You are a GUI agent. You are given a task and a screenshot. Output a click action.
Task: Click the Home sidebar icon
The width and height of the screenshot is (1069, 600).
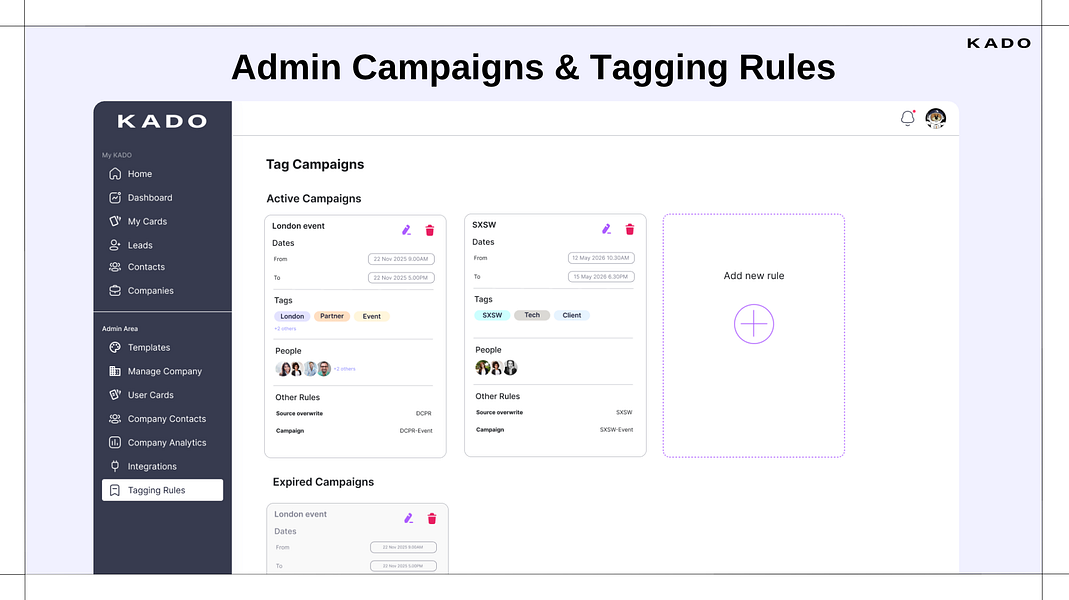click(x=115, y=174)
